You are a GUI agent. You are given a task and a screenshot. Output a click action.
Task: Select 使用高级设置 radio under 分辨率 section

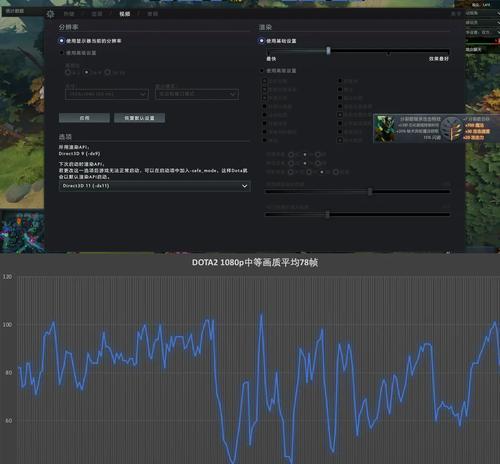point(61,53)
